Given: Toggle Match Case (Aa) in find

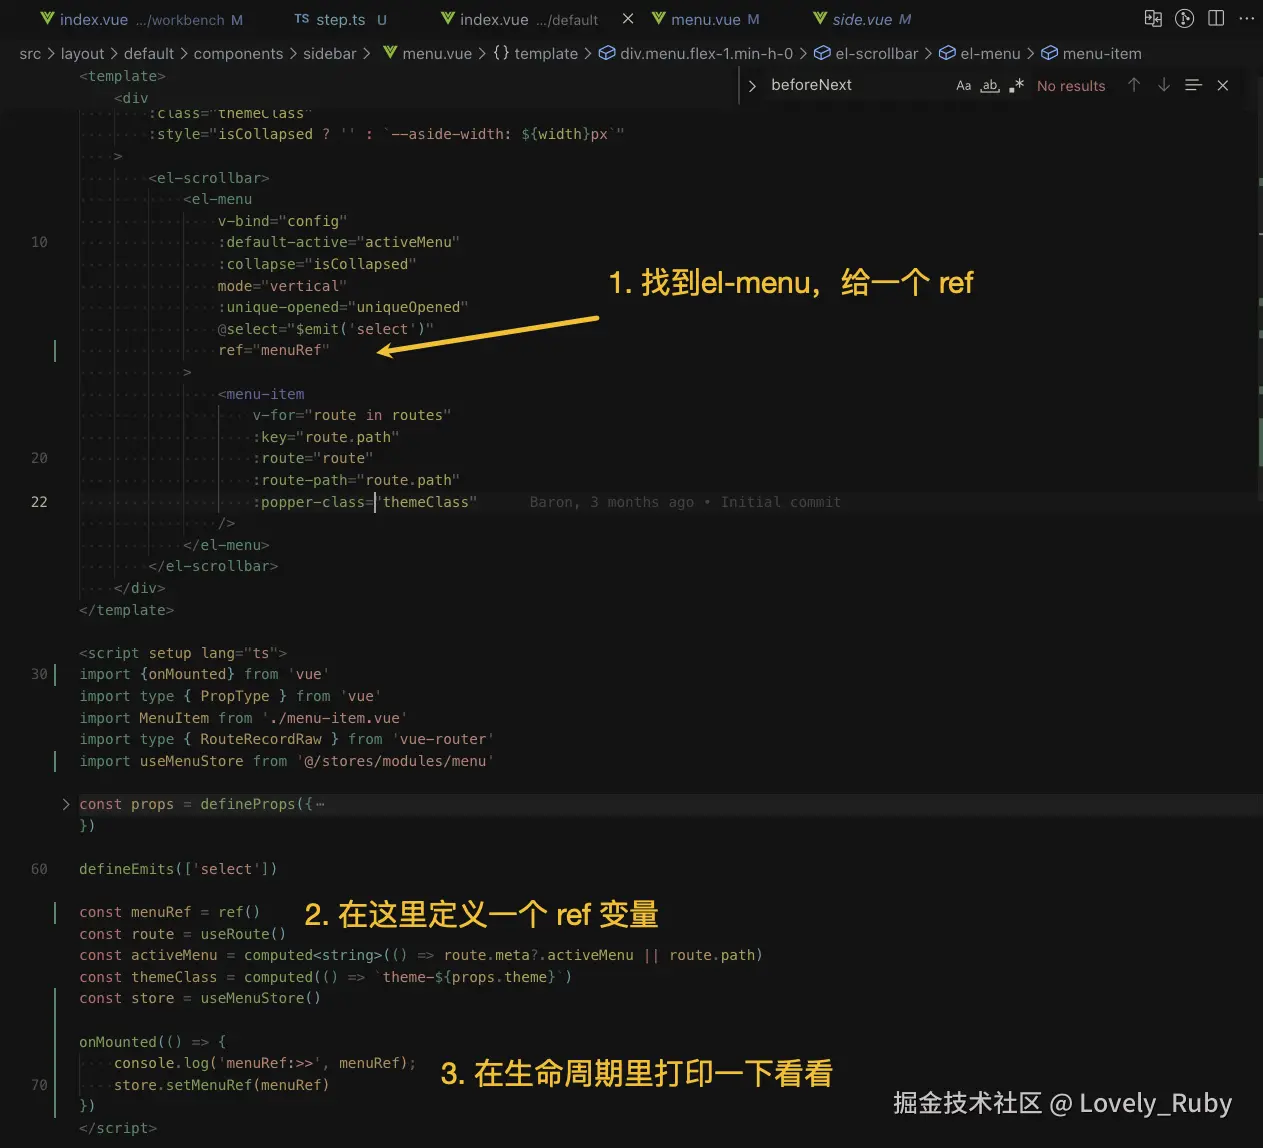Looking at the screenshot, I should coord(963,86).
